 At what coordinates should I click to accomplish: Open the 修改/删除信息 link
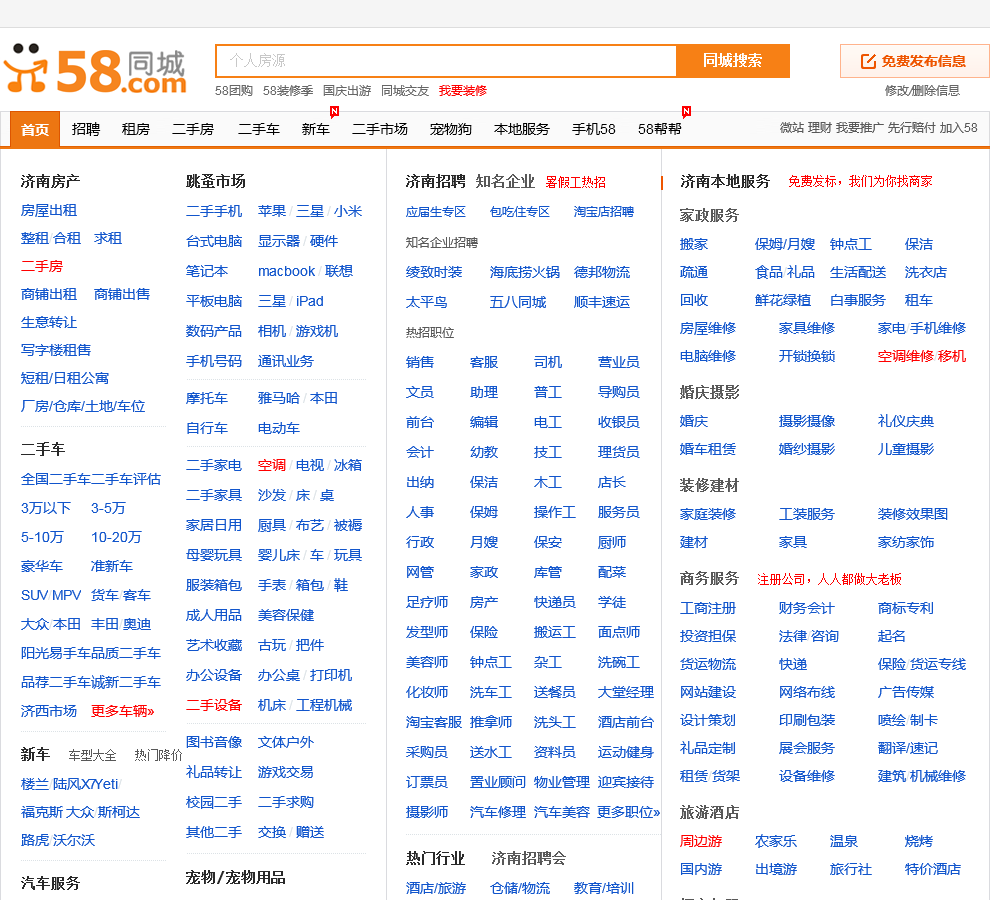tap(922, 91)
